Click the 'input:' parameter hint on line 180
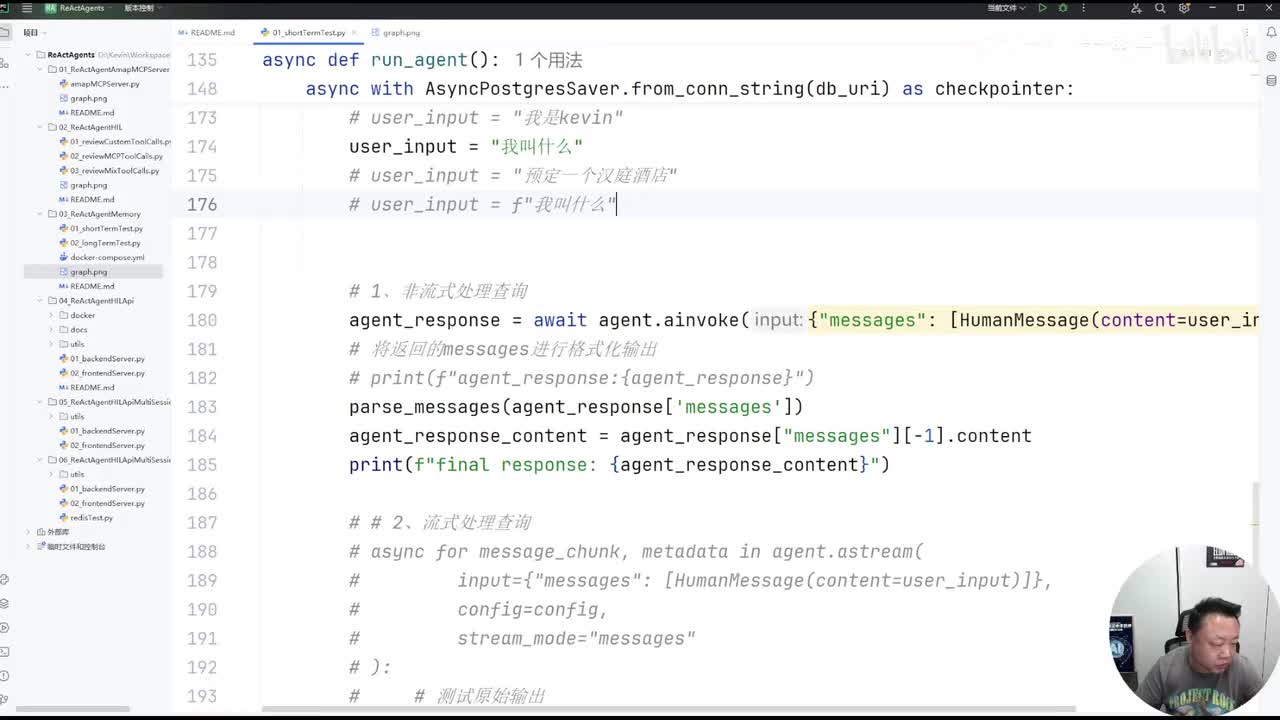 coord(778,320)
